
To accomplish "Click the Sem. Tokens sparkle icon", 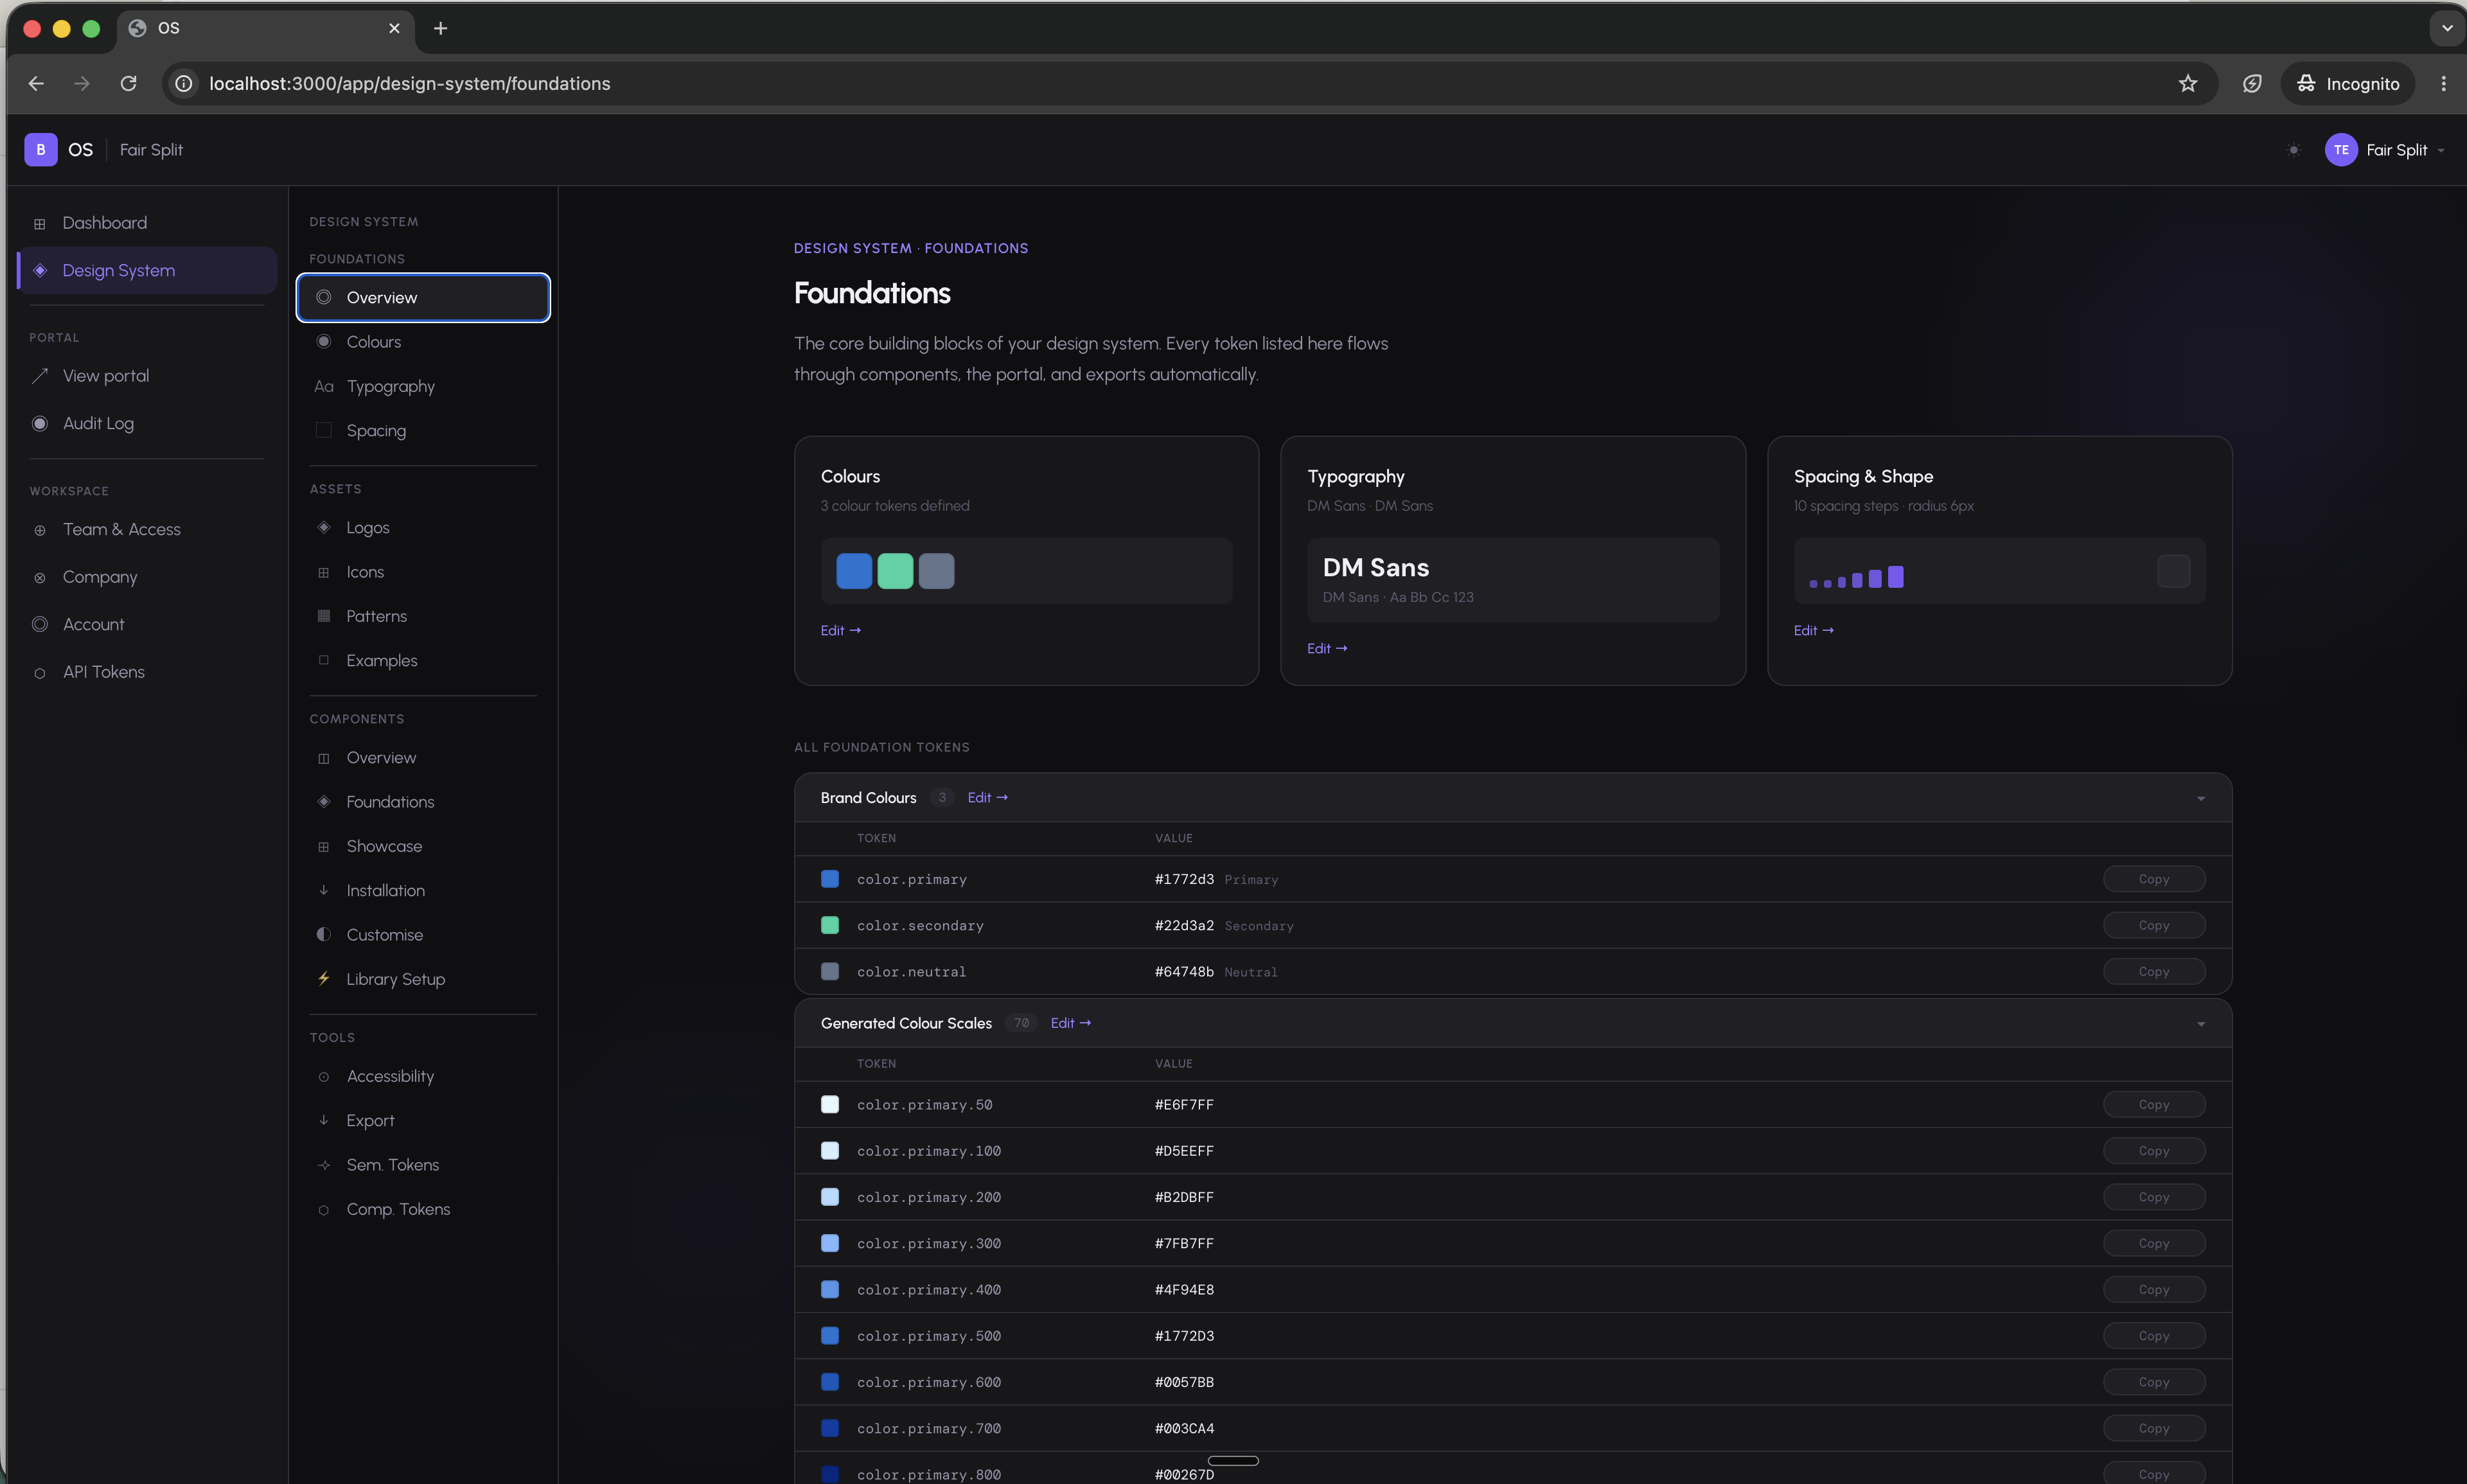I will point(324,1165).
